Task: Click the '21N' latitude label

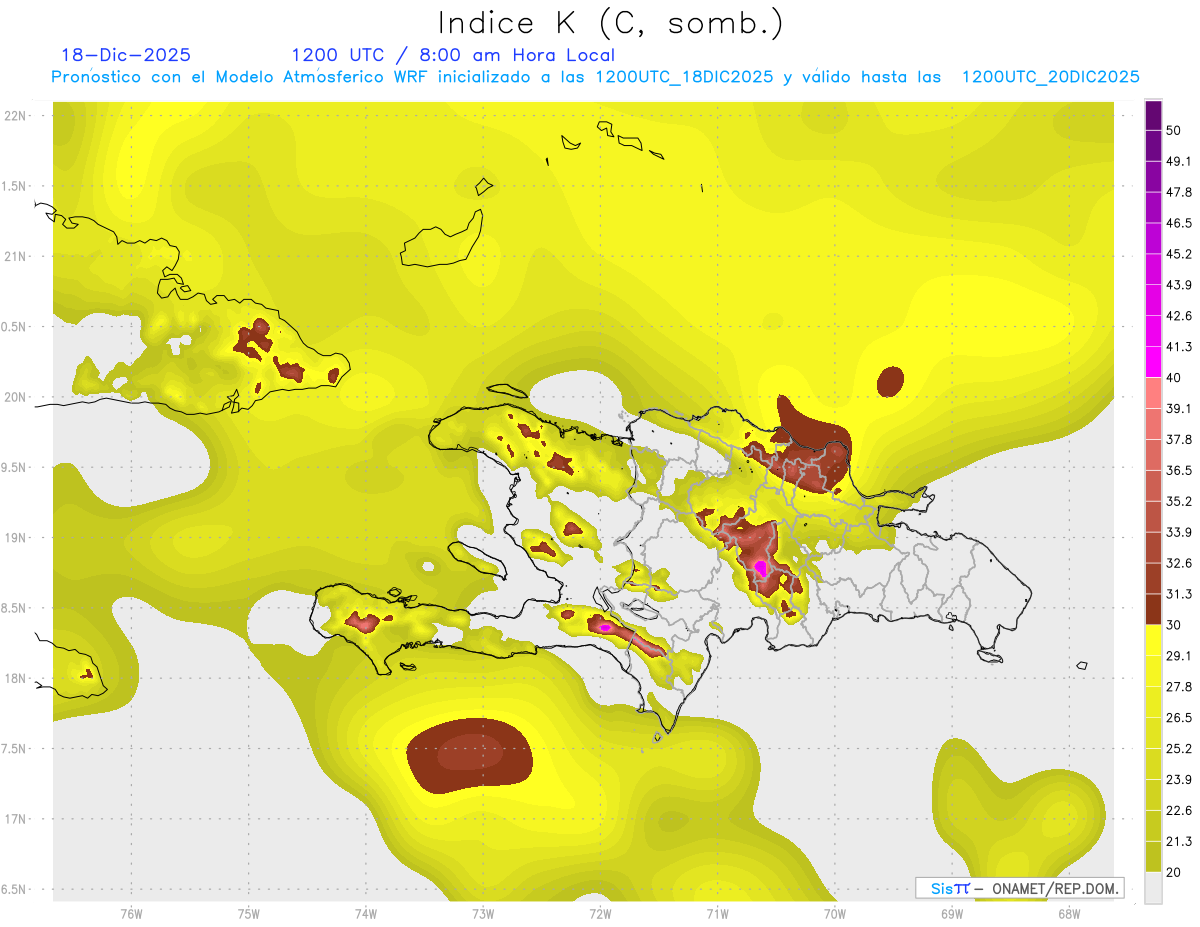Action: tap(16, 257)
